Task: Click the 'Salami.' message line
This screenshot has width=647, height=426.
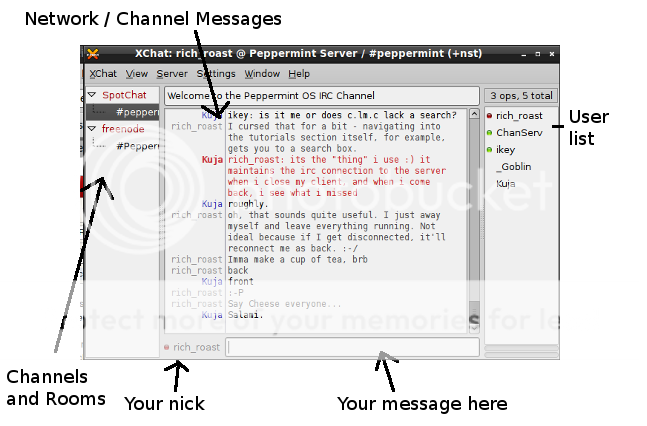Action: click(245, 315)
